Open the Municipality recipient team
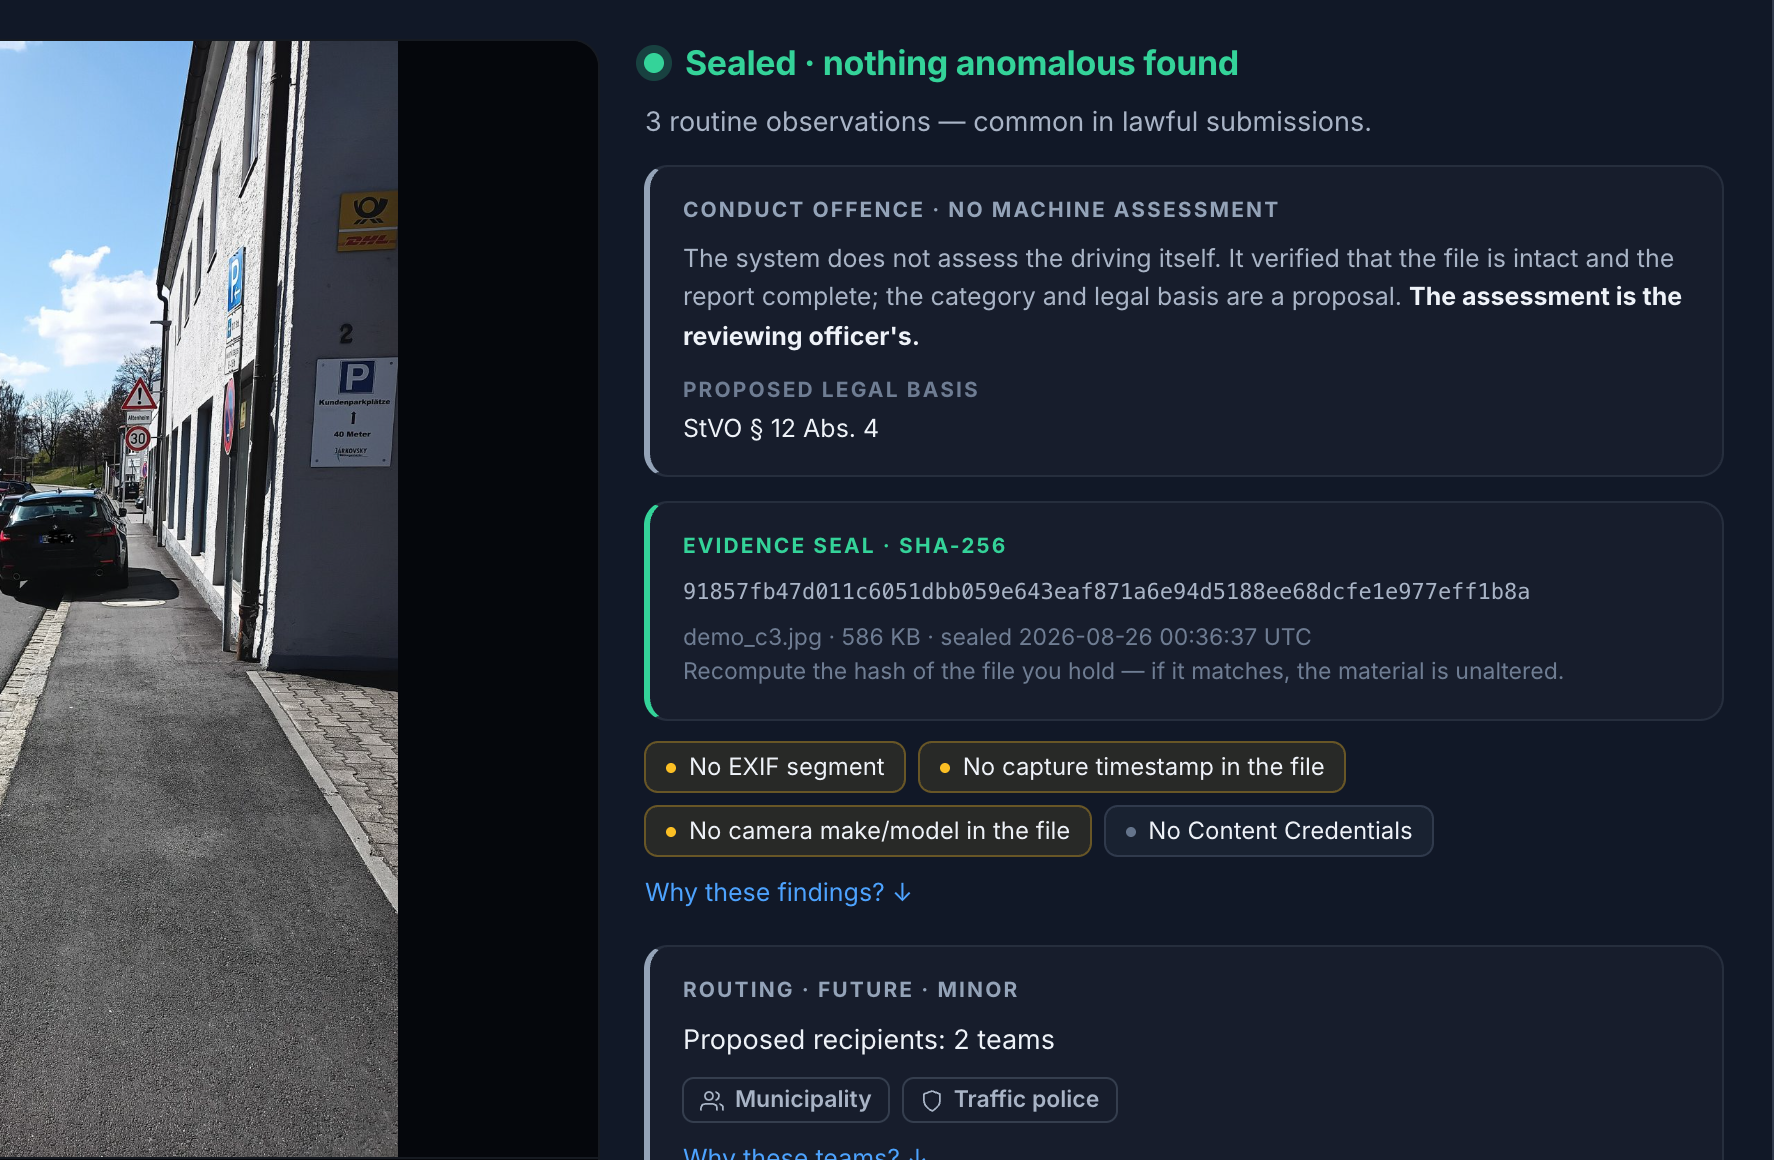 pos(786,1100)
